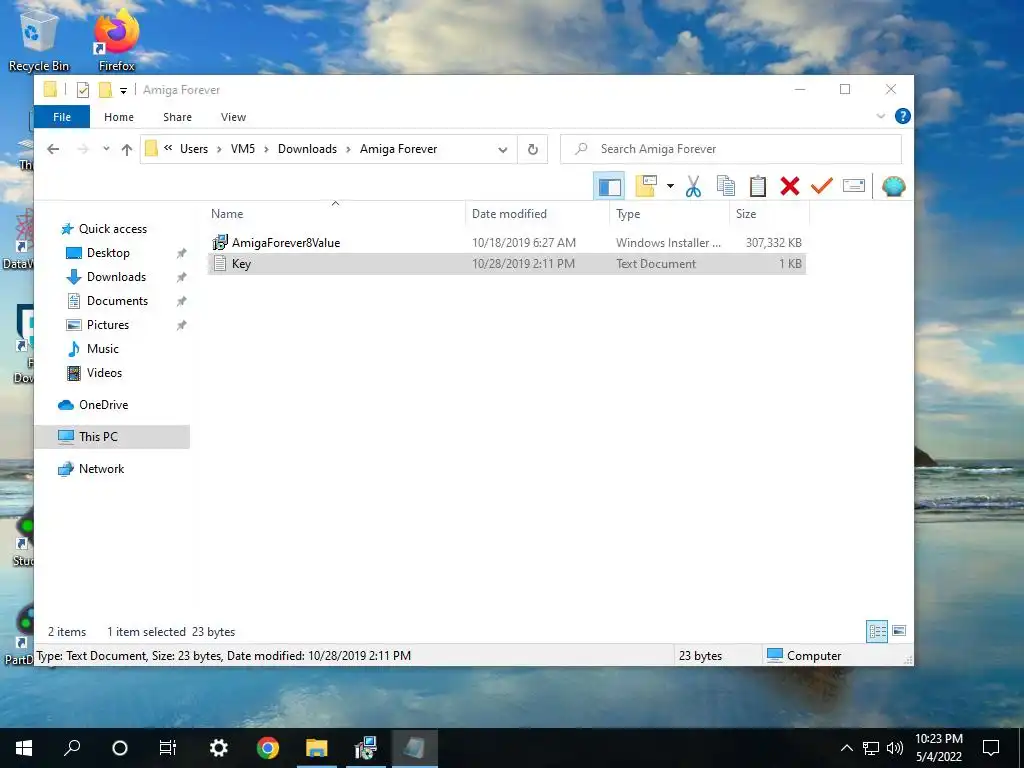Open Cortana circle on taskbar
Screen dimensions: 1024x768
coord(120,748)
